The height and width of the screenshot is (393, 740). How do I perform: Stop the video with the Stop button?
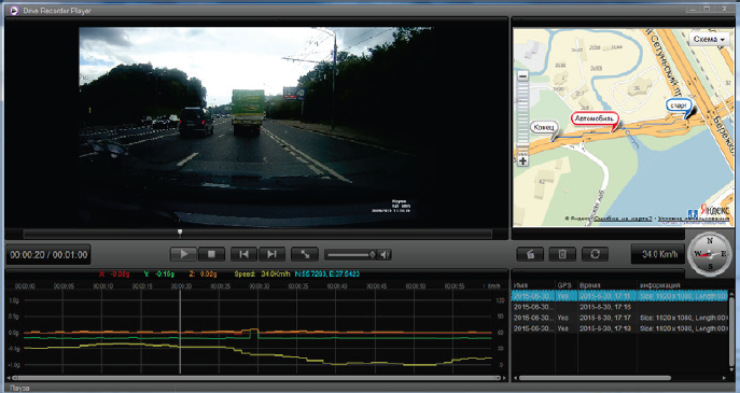tap(211, 255)
